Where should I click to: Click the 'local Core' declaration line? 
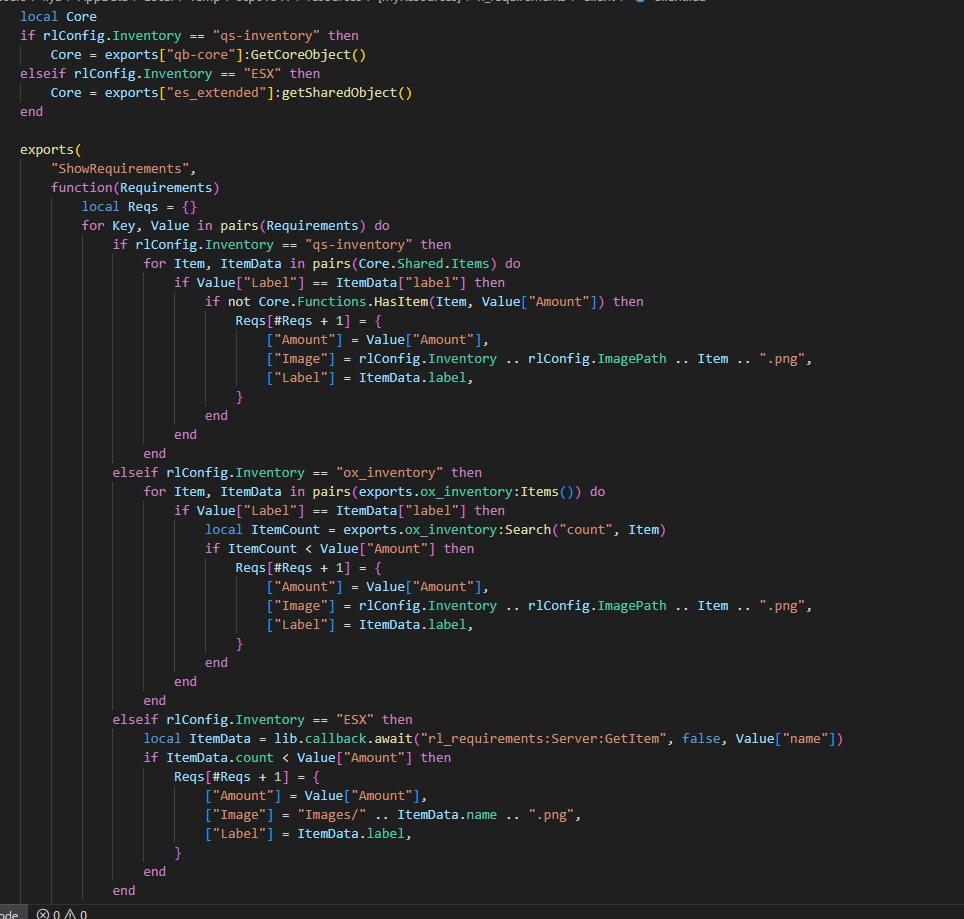(58, 17)
